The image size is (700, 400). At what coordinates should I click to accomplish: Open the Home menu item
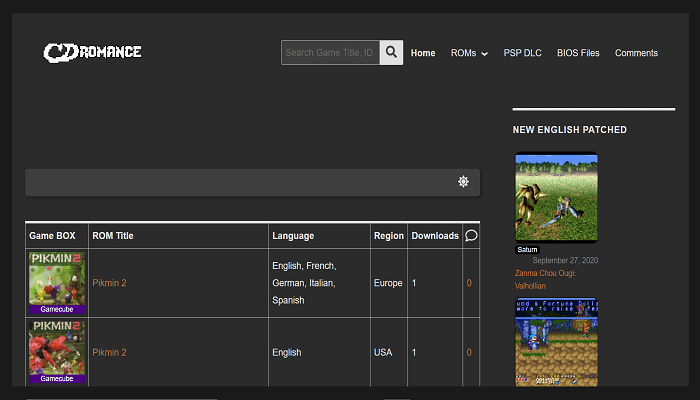(423, 53)
